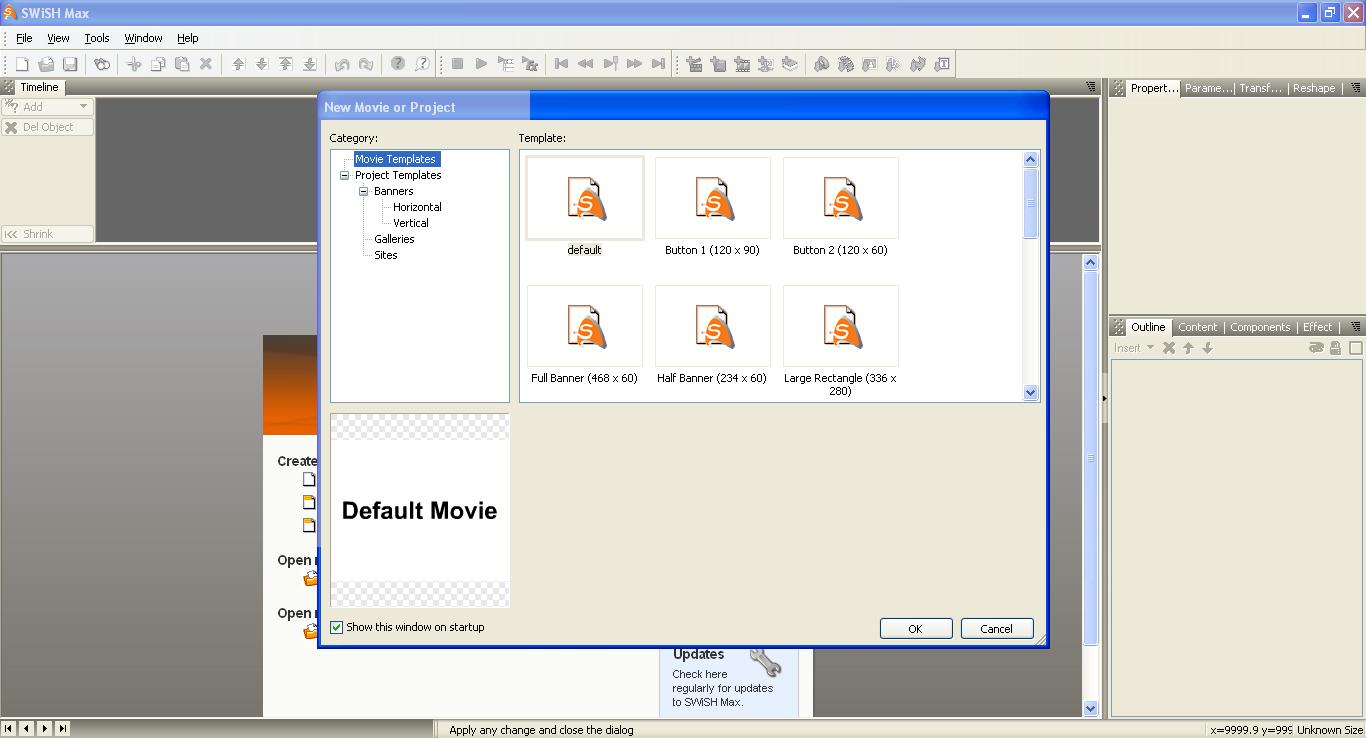Select Sites category
The height and width of the screenshot is (738, 1366).
coord(386,255)
